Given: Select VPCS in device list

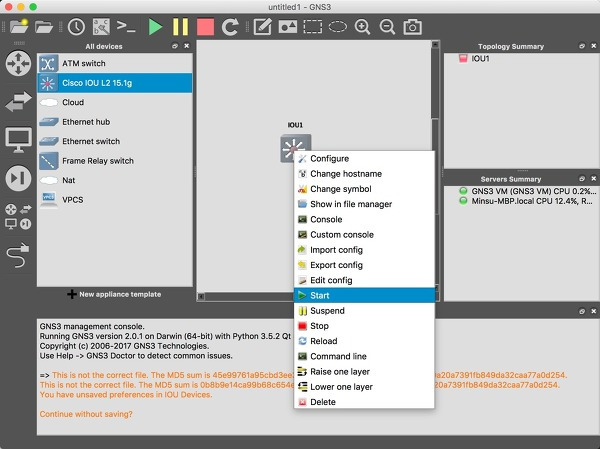Looking at the screenshot, I should [115, 200].
